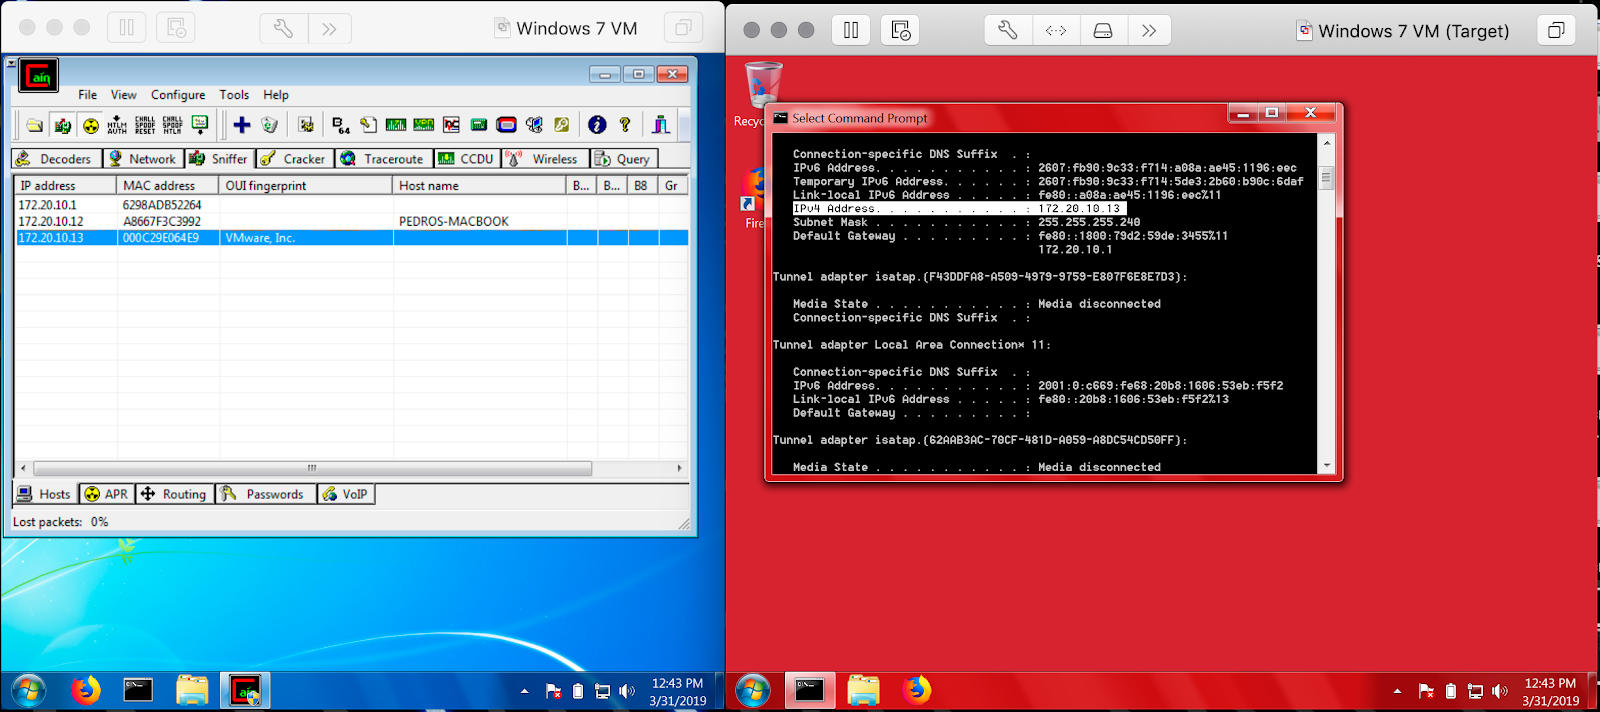Click the blue info About icon

click(x=597, y=125)
